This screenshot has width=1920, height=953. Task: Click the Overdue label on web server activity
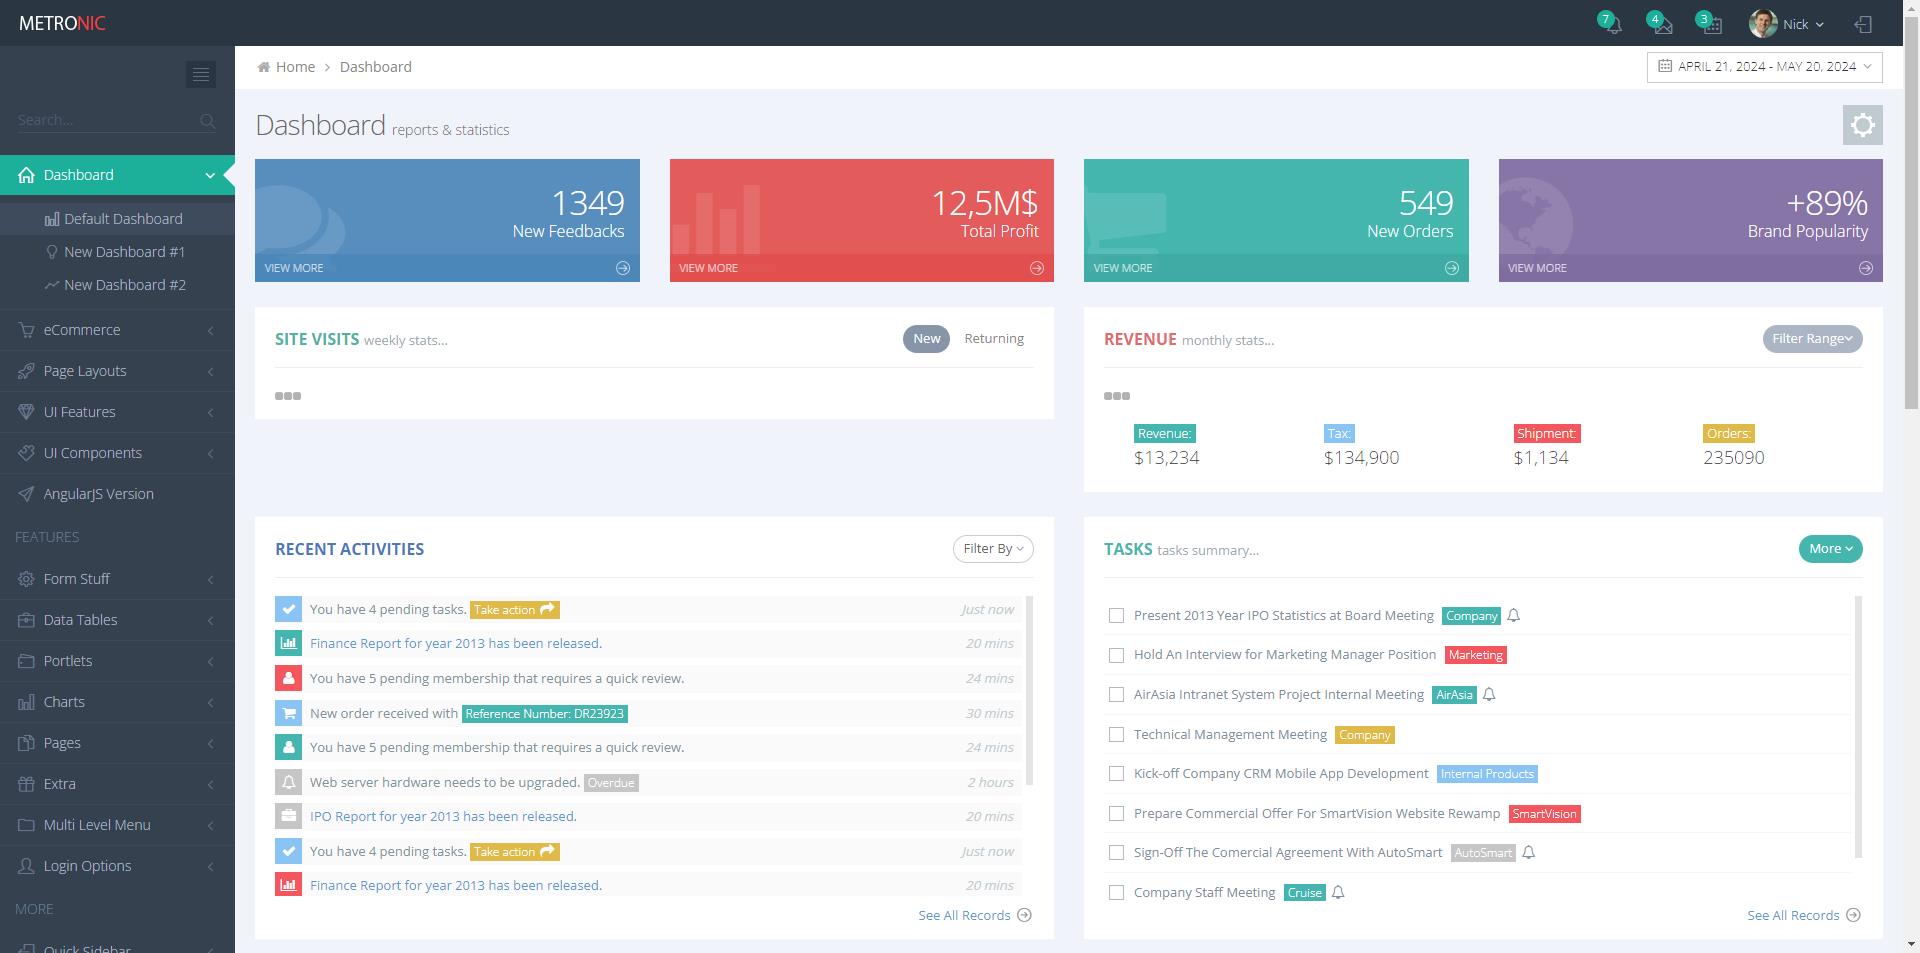pyautogui.click(x=611, y=783)
